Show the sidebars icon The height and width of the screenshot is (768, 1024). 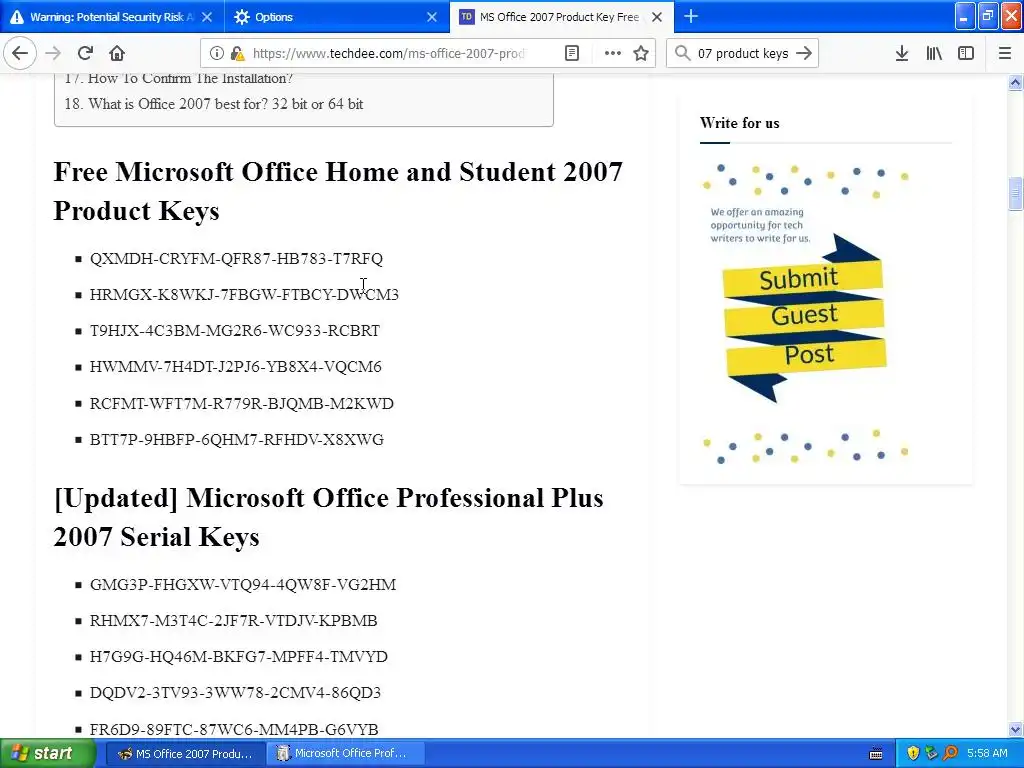966,53
